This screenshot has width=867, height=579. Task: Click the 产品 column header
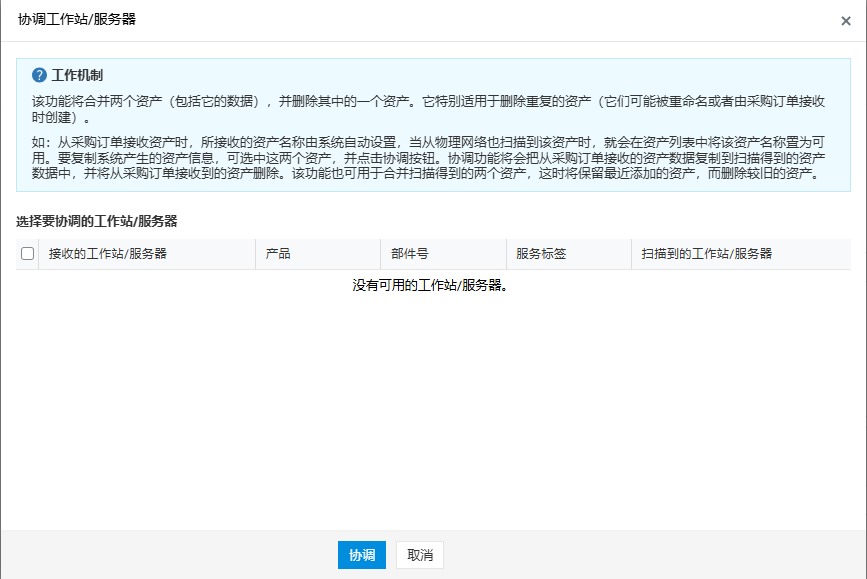pyautogui.click(x=278, y=254)
